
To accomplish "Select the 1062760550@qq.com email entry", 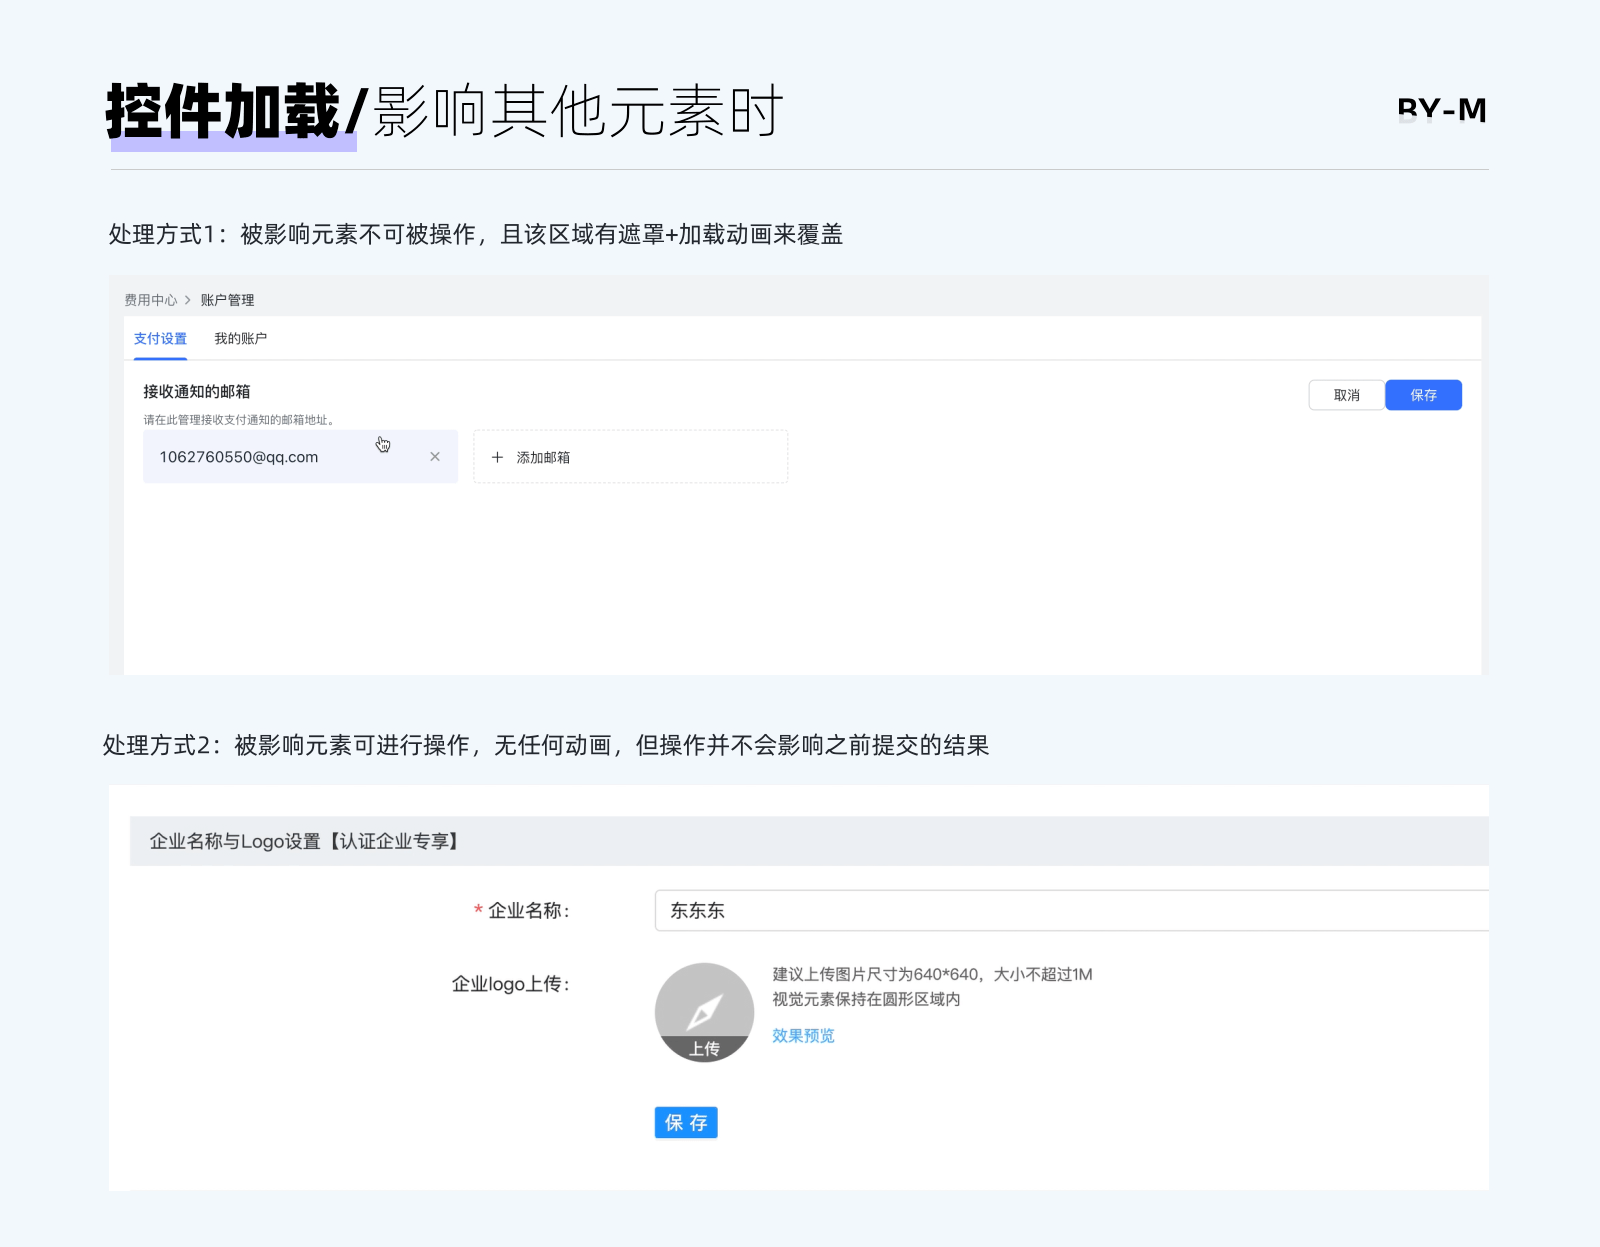I will [x=300, y=457].
